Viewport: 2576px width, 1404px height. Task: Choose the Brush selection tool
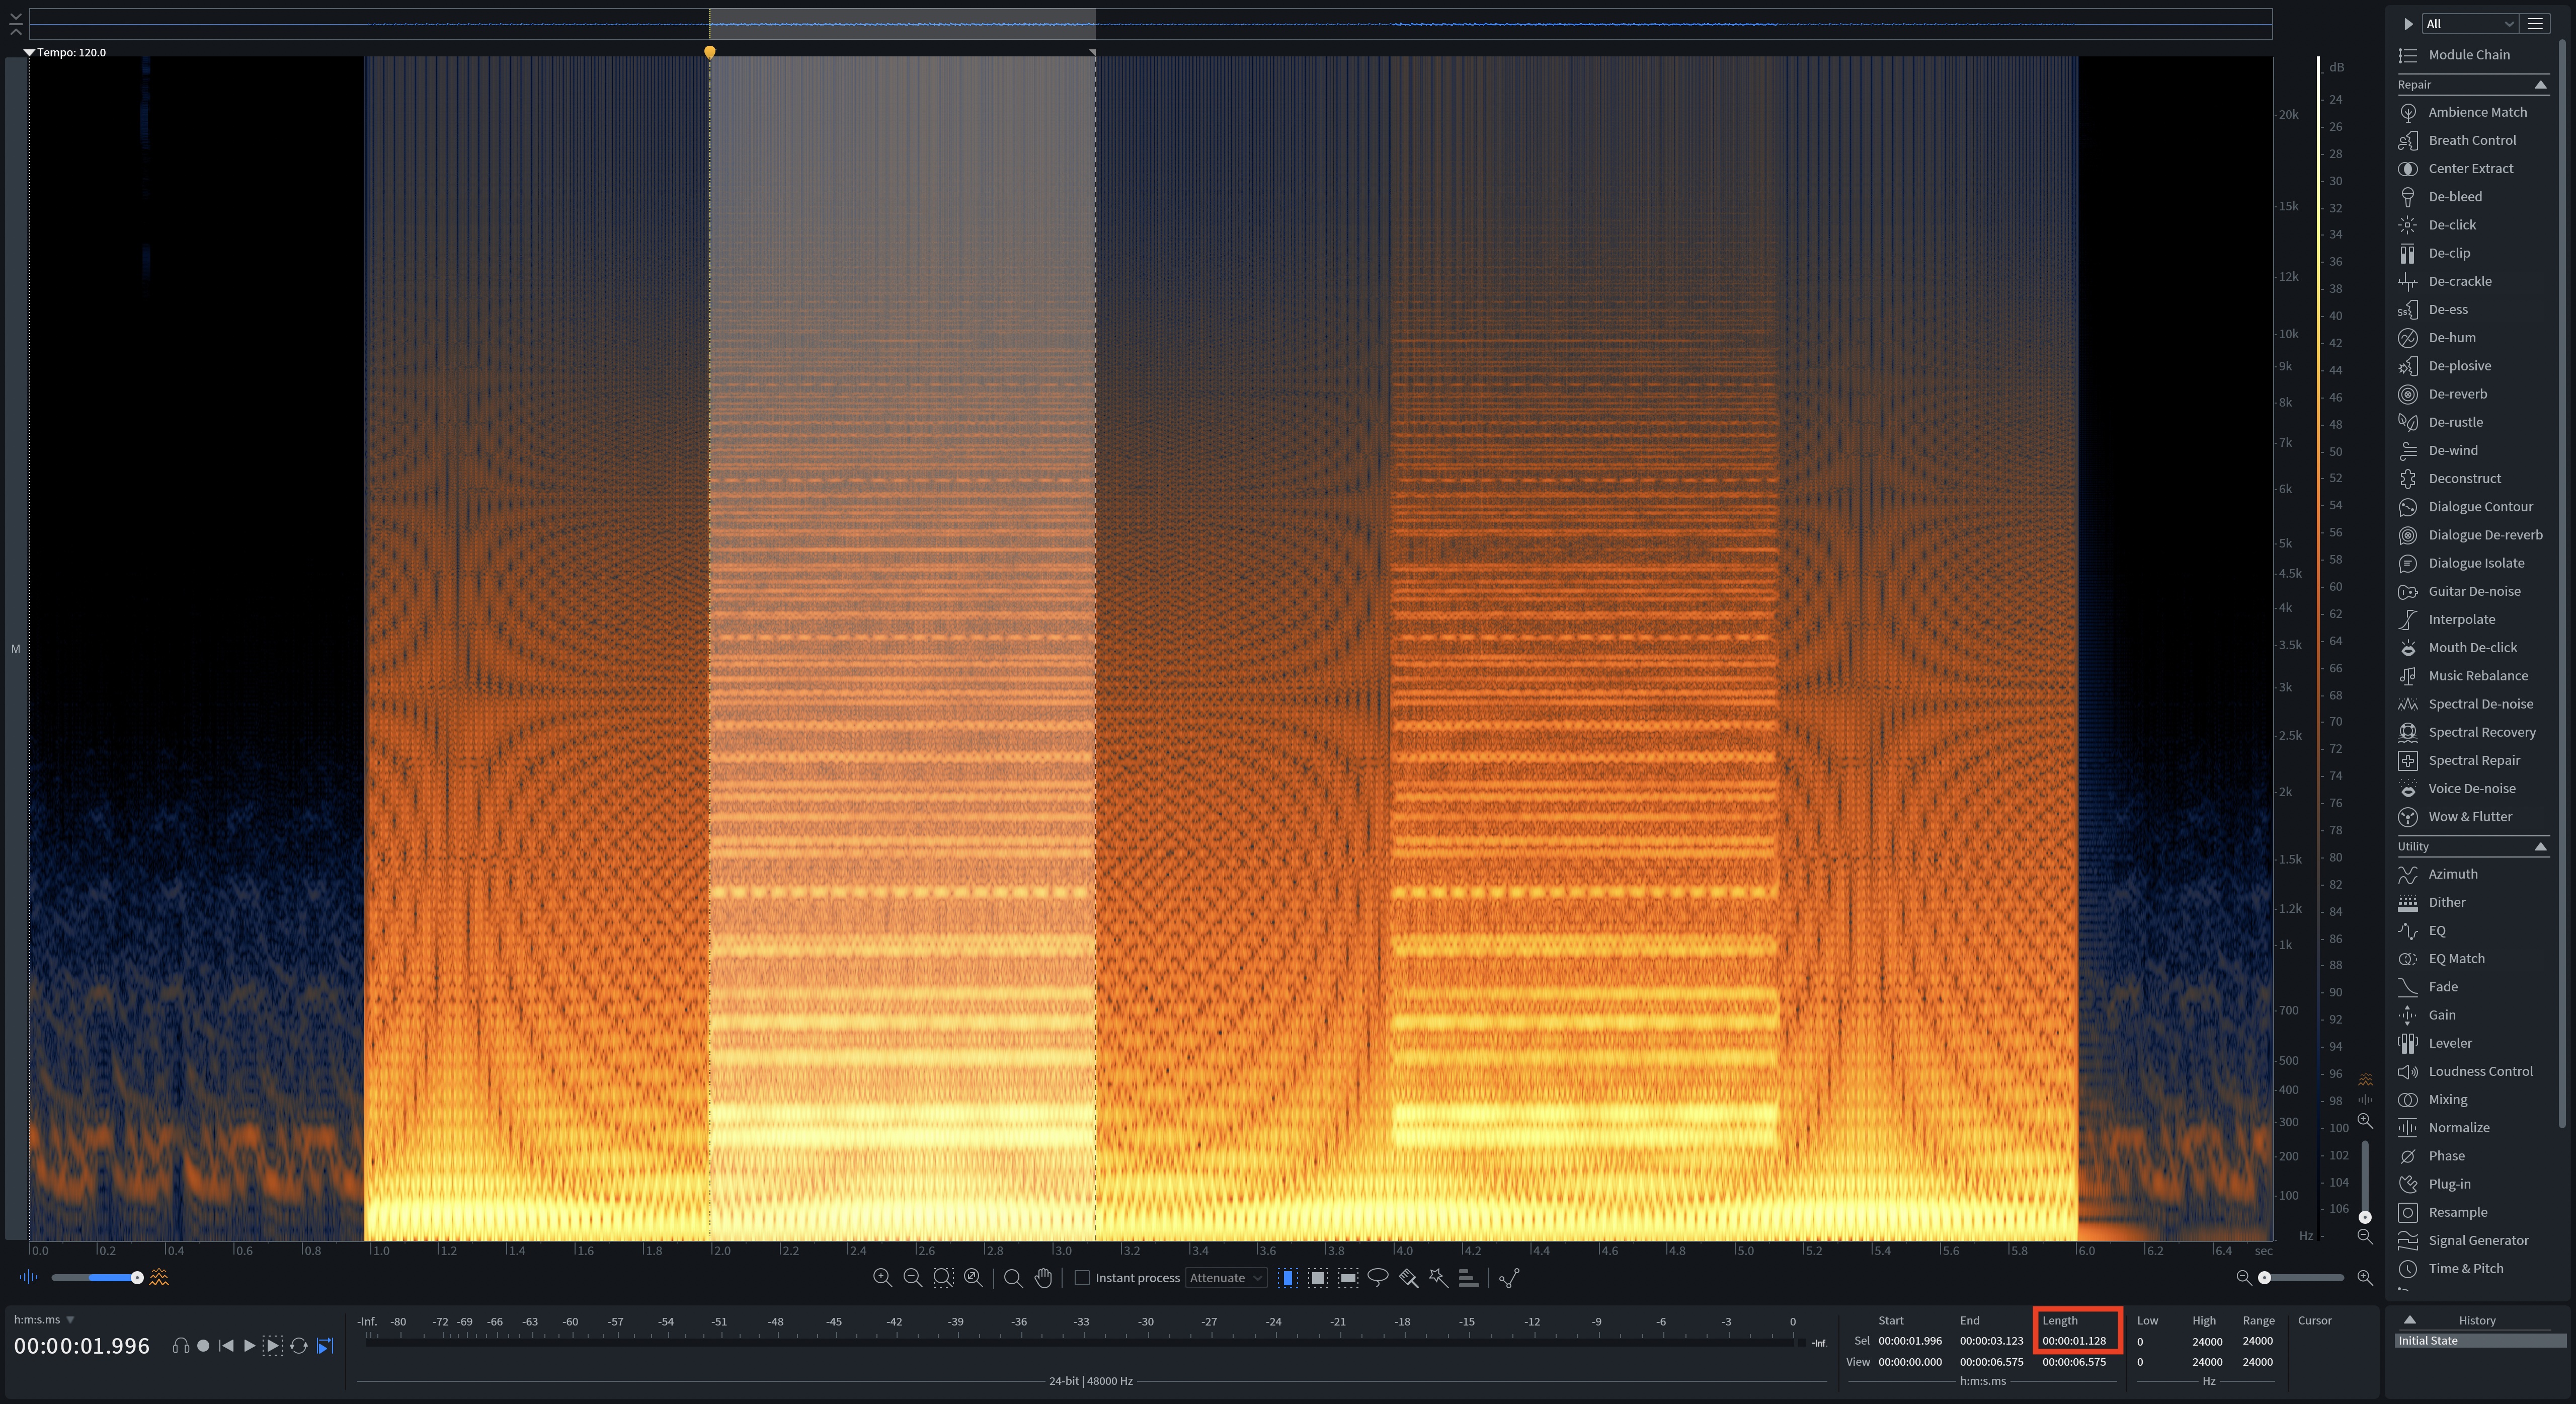[1408, 1277]
